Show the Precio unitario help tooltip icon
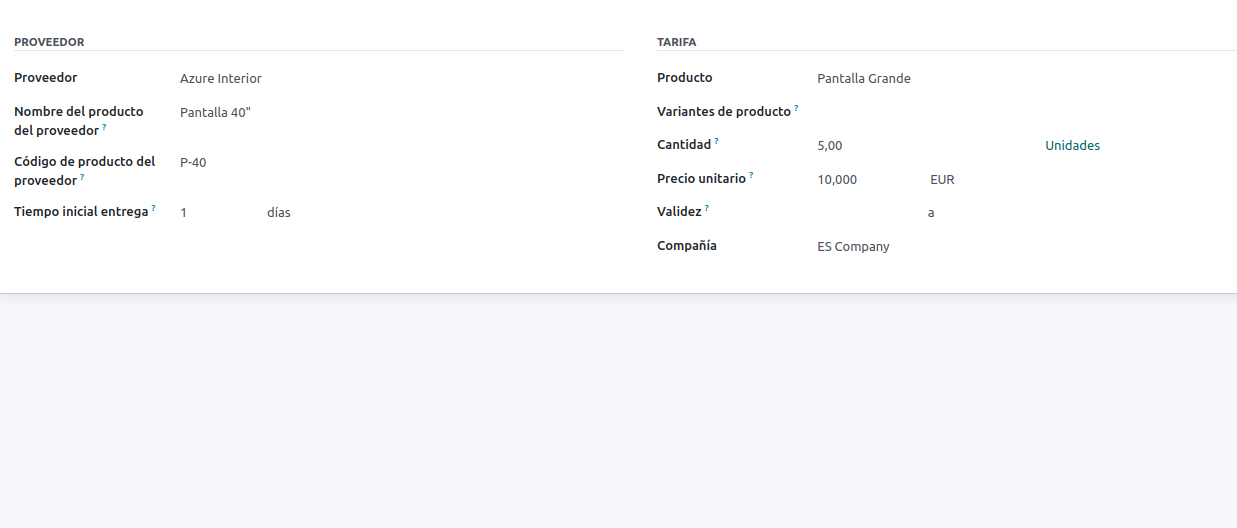Image resolution: width=1237 pixels, height=528 pixels. click(x=751, y=175)
